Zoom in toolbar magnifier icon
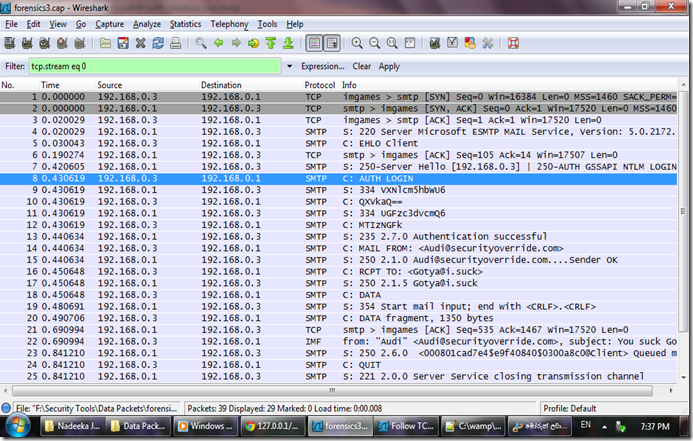This screenshot has height=441, width=693. tap(357, 43)
